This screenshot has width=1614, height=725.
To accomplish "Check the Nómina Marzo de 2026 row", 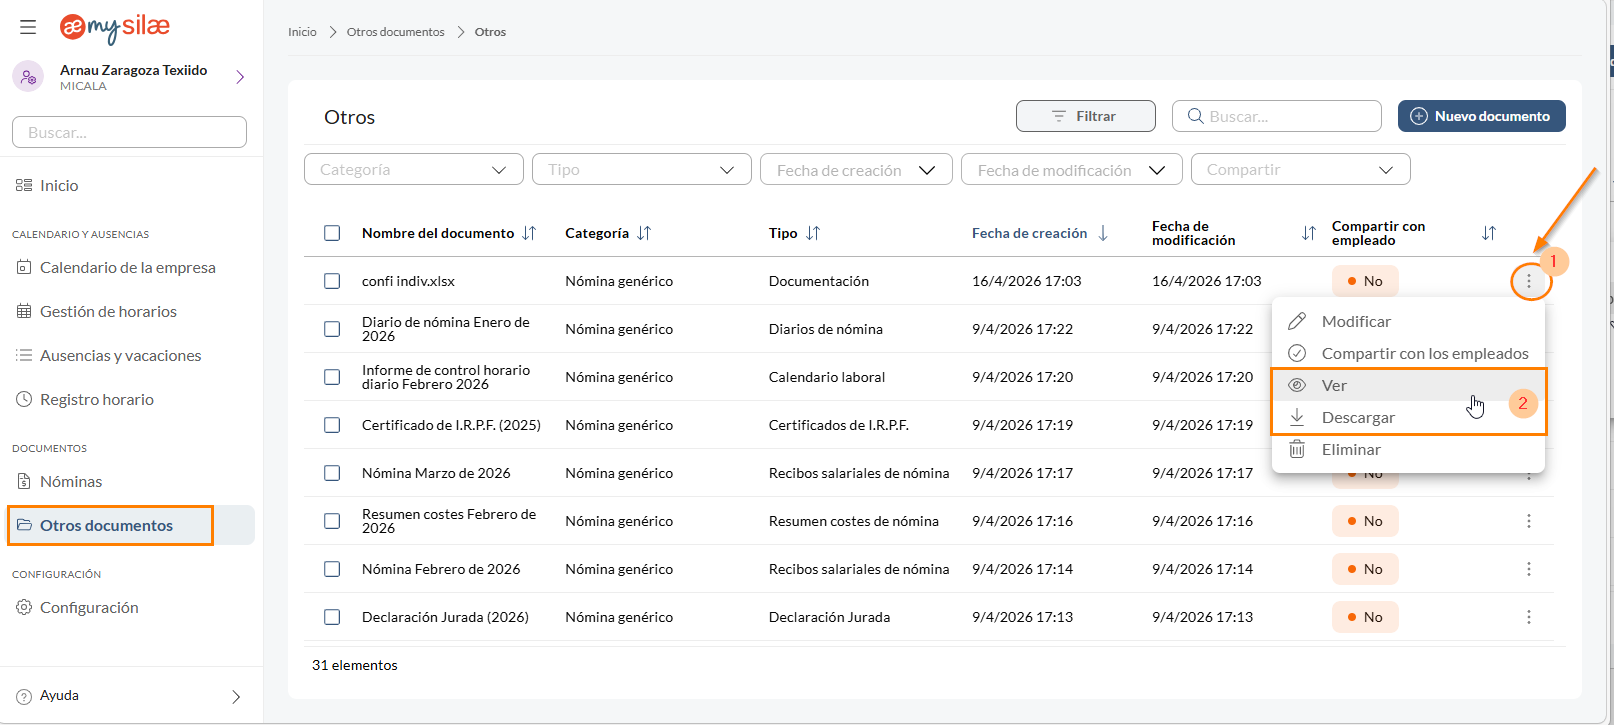I will 332,473.
